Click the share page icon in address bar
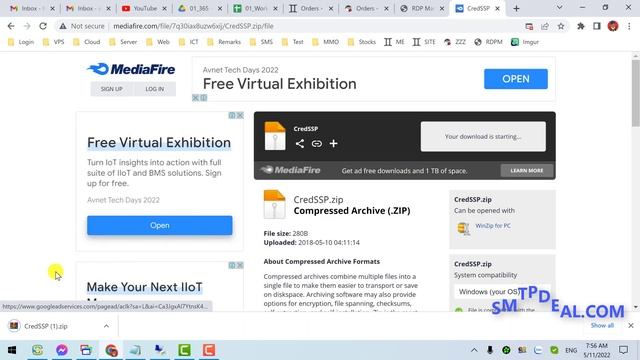The width and height of the screenshot is (640, 360). [x=545, y=26]
